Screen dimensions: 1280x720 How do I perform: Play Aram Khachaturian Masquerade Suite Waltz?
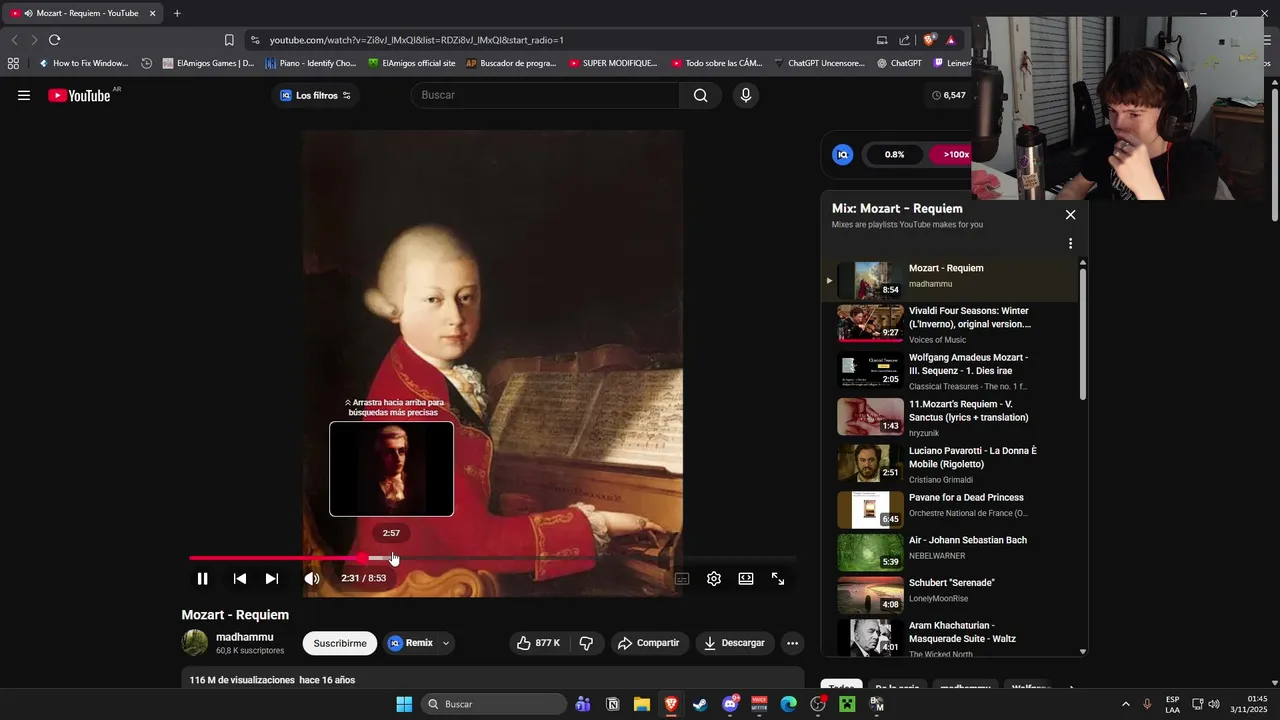tap(950, 638)
